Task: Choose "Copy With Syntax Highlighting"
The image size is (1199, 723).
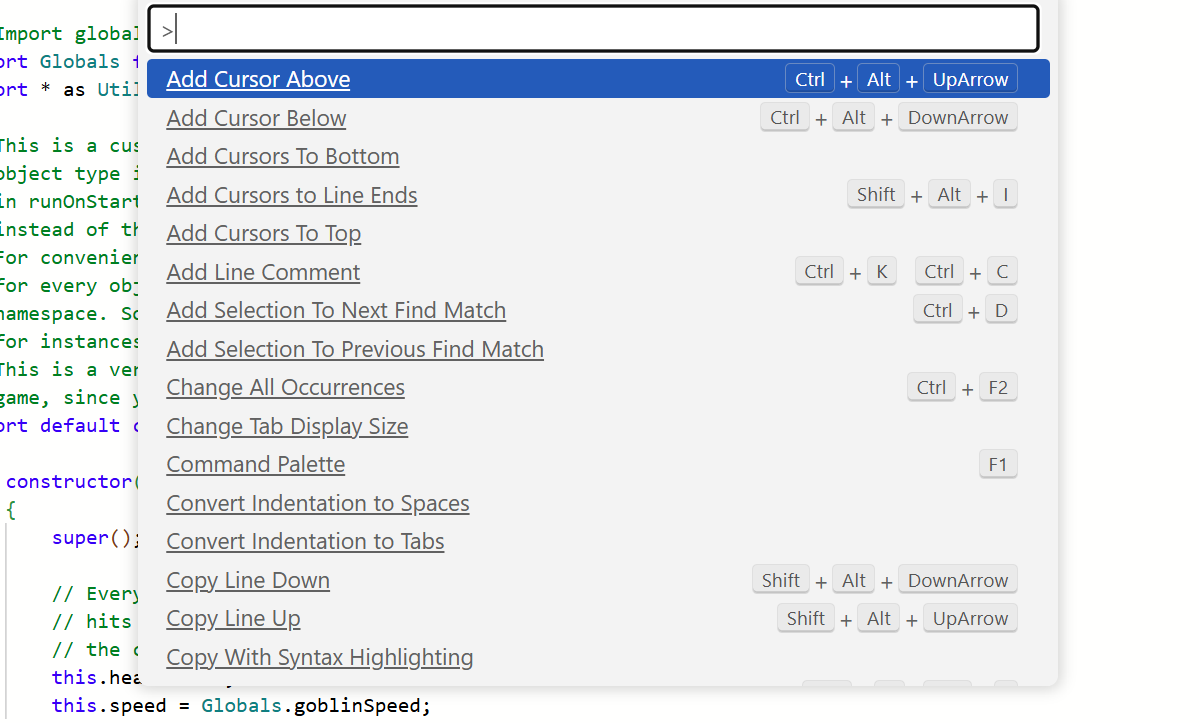Action: (x=319, y=657)
